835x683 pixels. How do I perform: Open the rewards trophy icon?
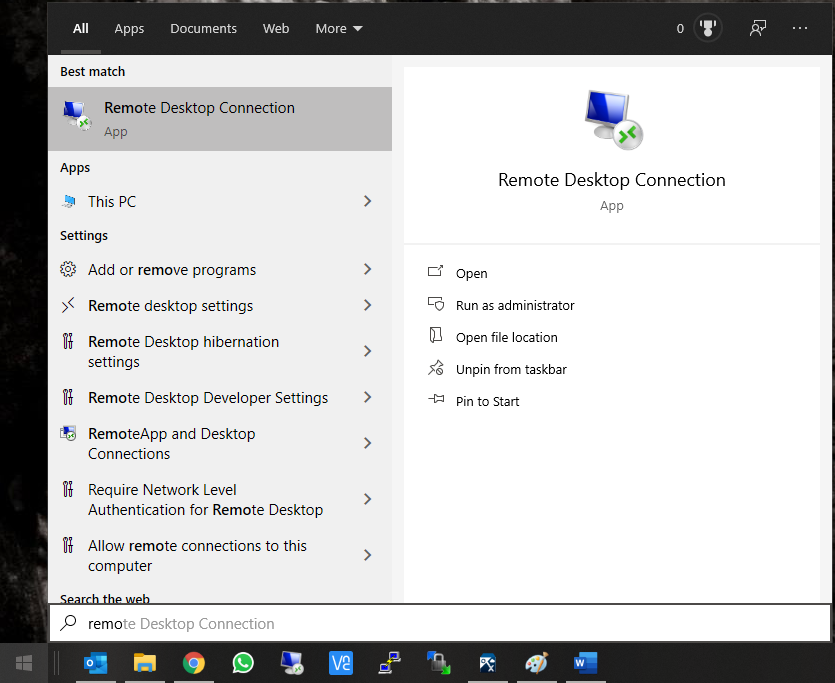click(x=708, y=28)
